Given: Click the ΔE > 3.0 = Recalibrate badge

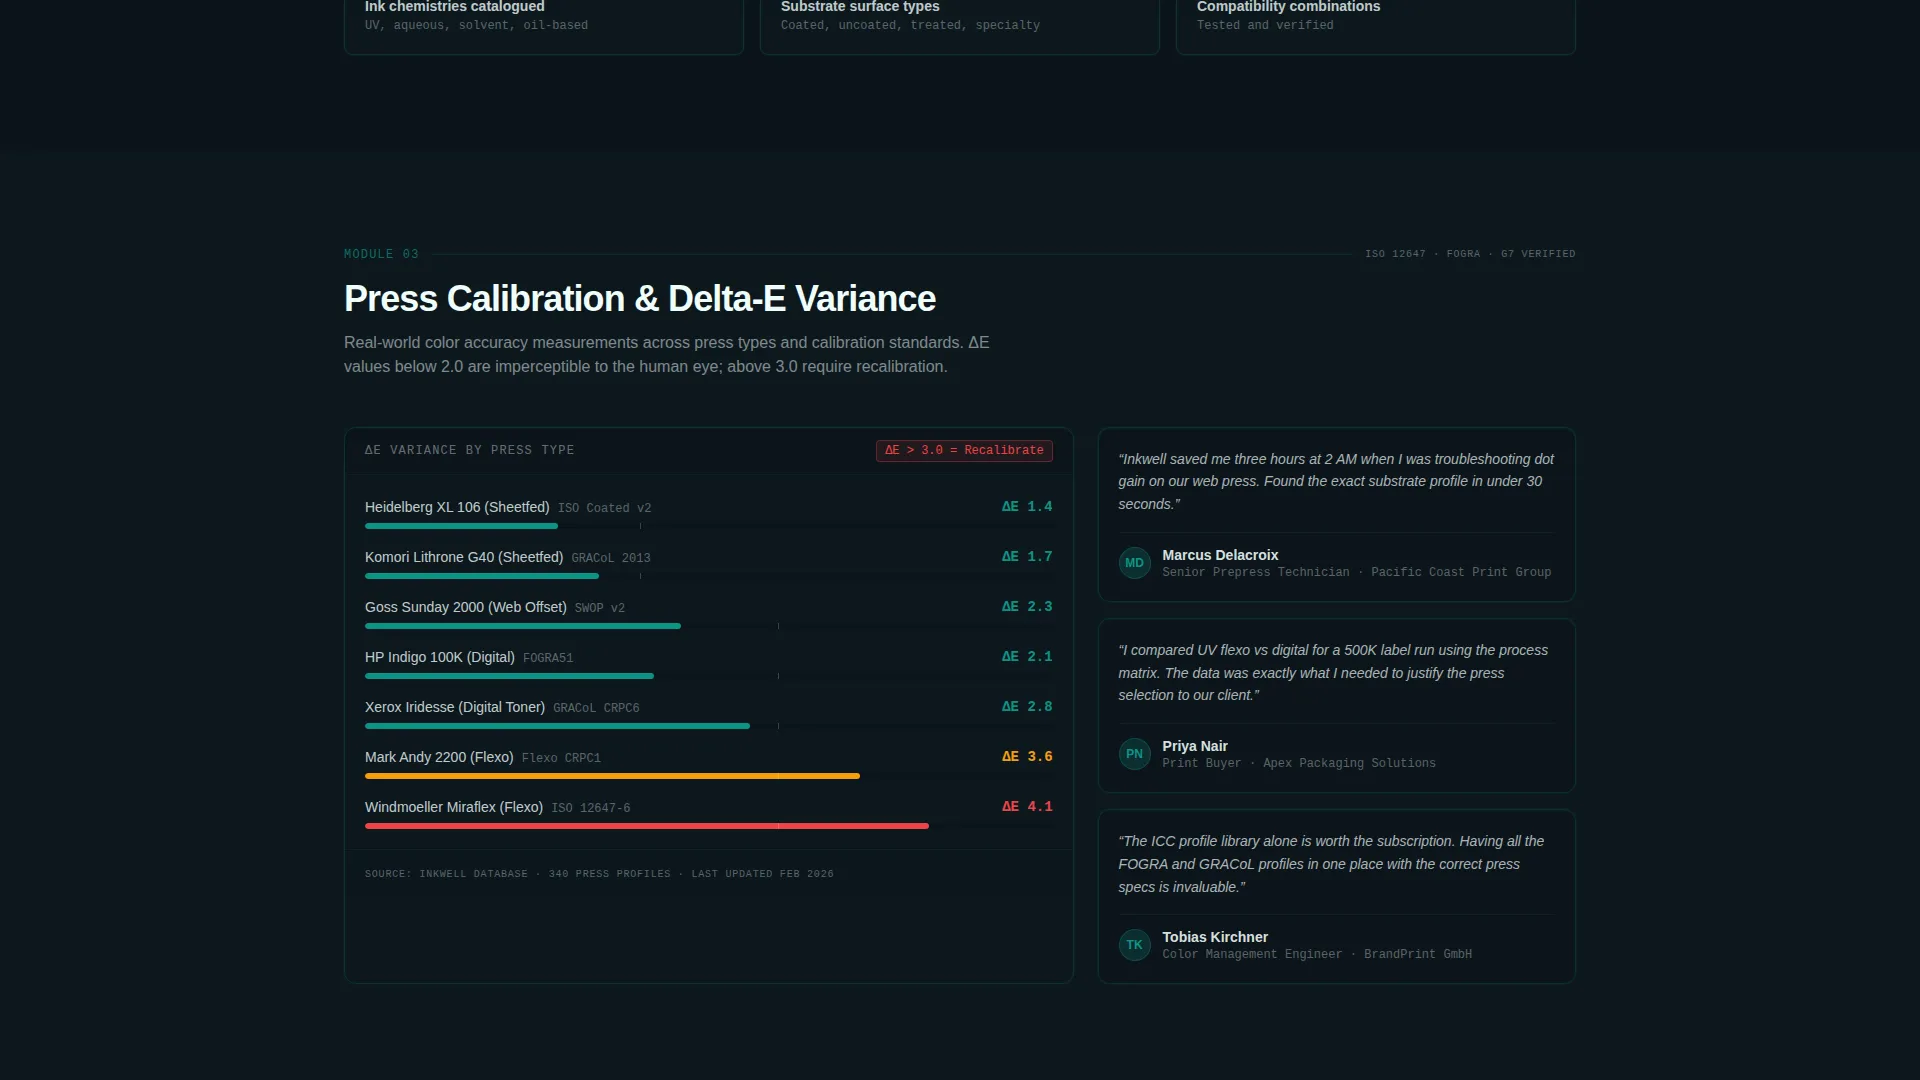Looking at the screenshot, I should pyautogui.click(x=964, y=450).
